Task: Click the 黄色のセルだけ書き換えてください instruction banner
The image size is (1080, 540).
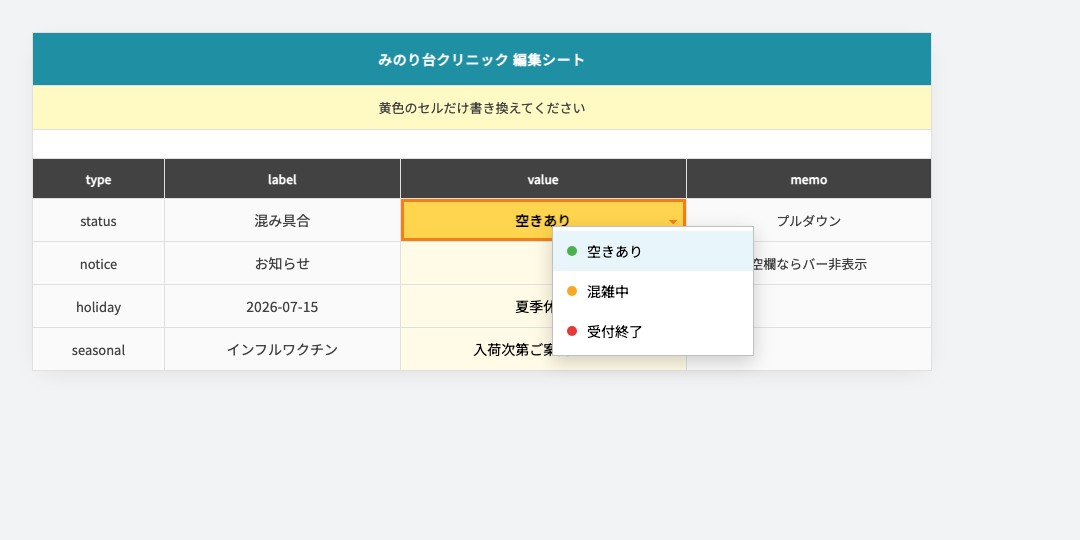Action: (x=481, y=108)
